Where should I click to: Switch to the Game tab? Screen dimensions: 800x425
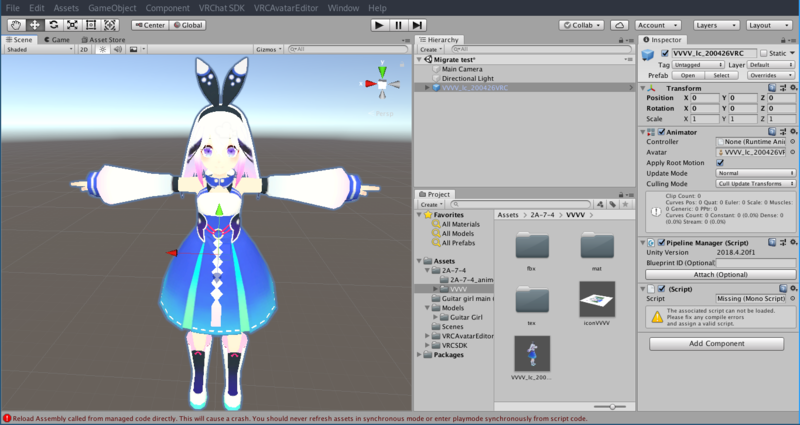point(57,40)
